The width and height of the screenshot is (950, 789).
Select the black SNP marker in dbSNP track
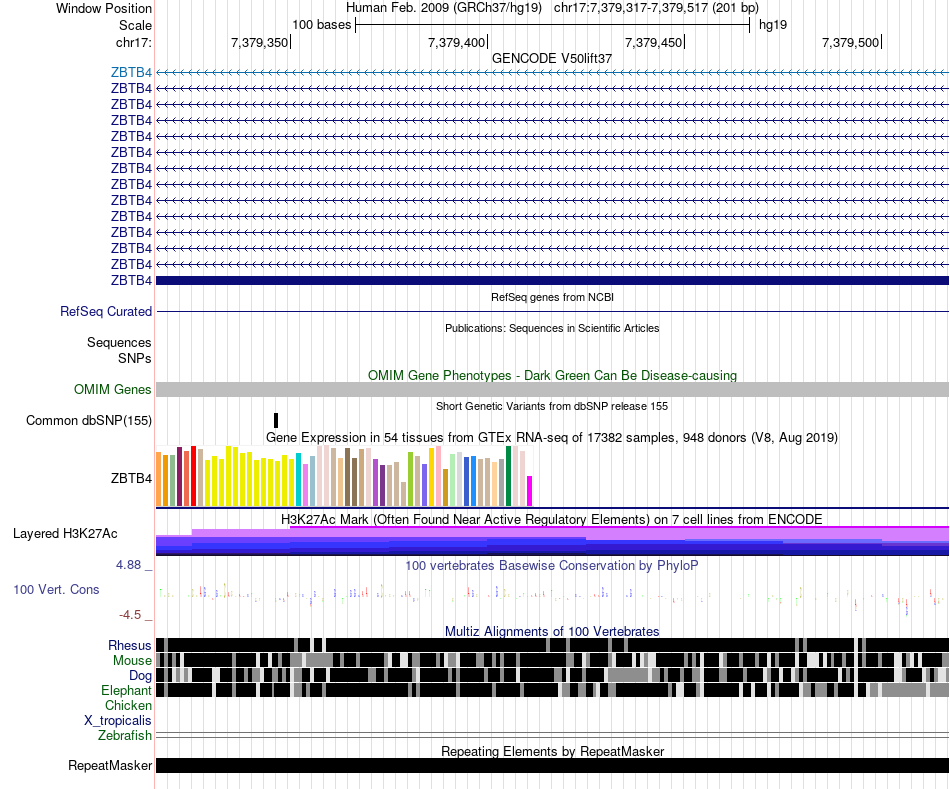tap(276, 421)
